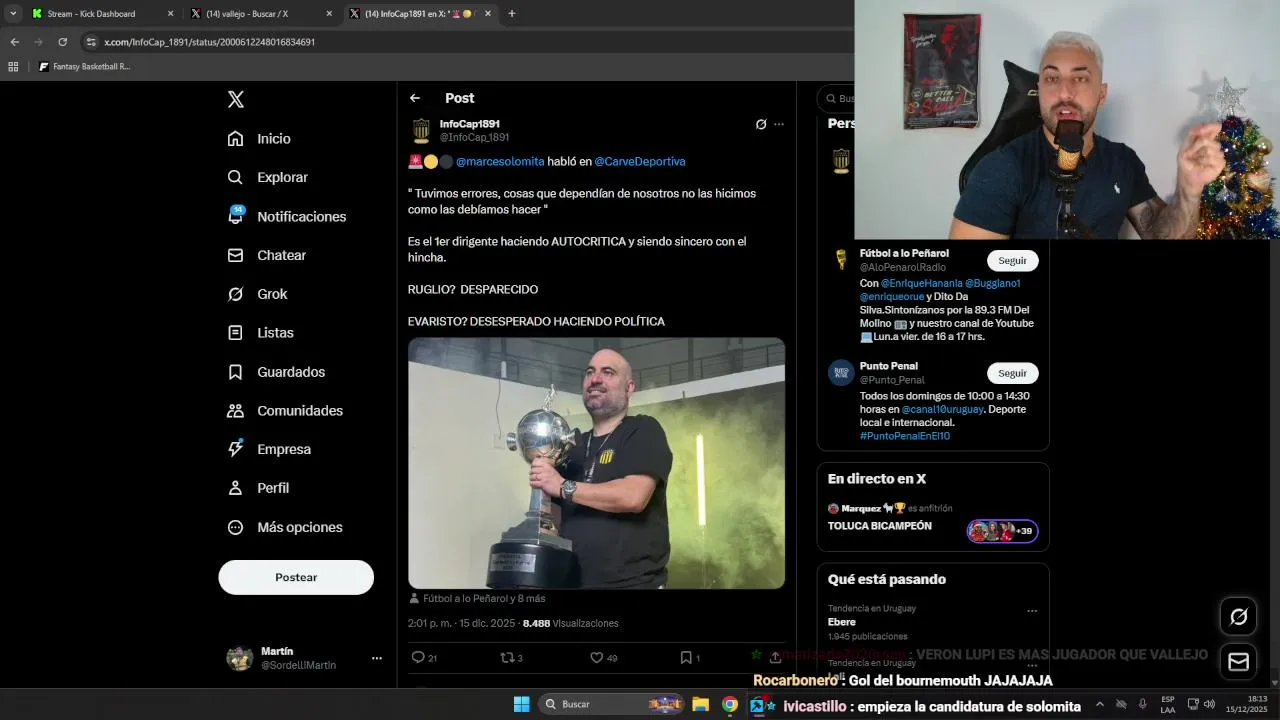Open @EnriqueHananla mention link

pyautogui.click(x=921, y=284)
